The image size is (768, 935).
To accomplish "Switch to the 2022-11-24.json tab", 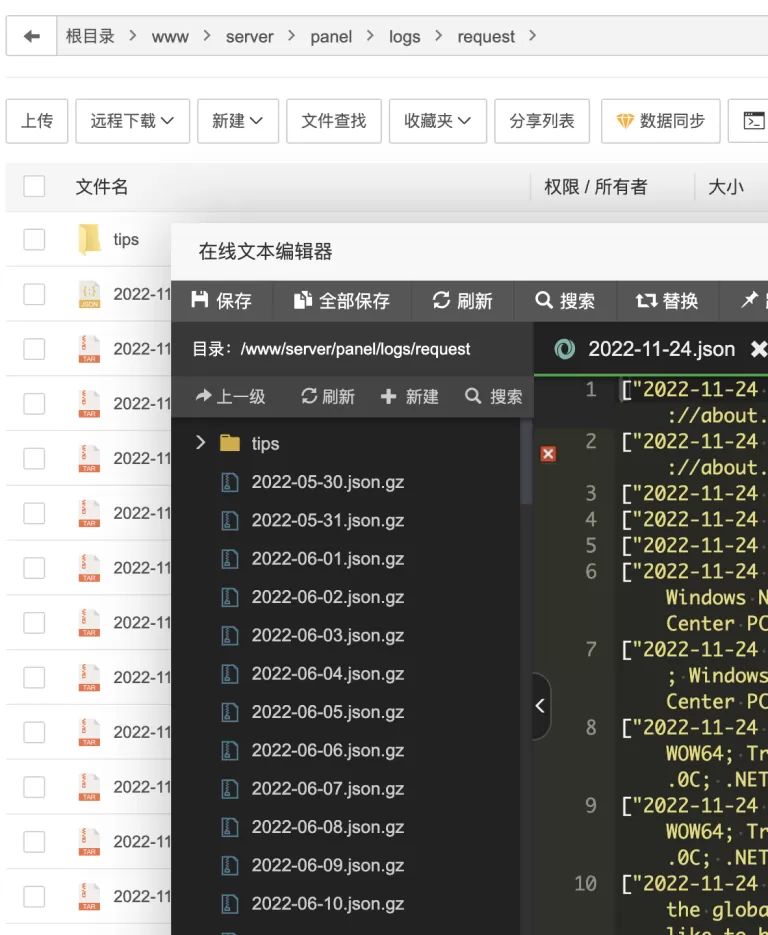I will coord(661,349).
